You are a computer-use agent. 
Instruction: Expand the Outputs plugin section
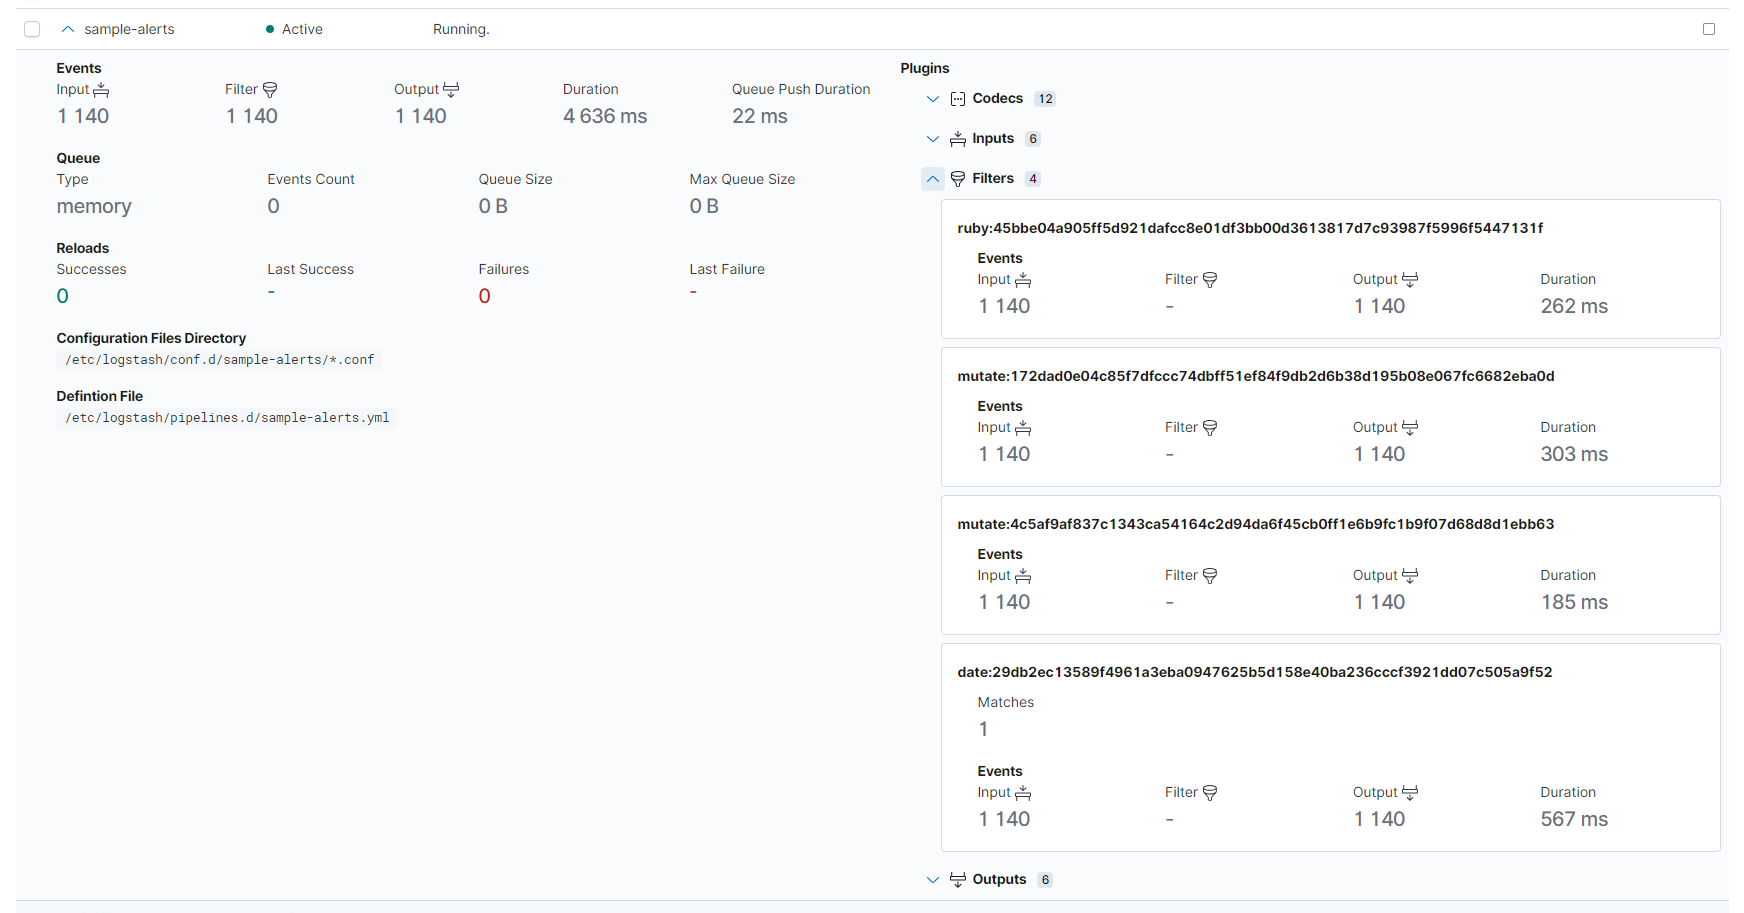coord(933,880)
